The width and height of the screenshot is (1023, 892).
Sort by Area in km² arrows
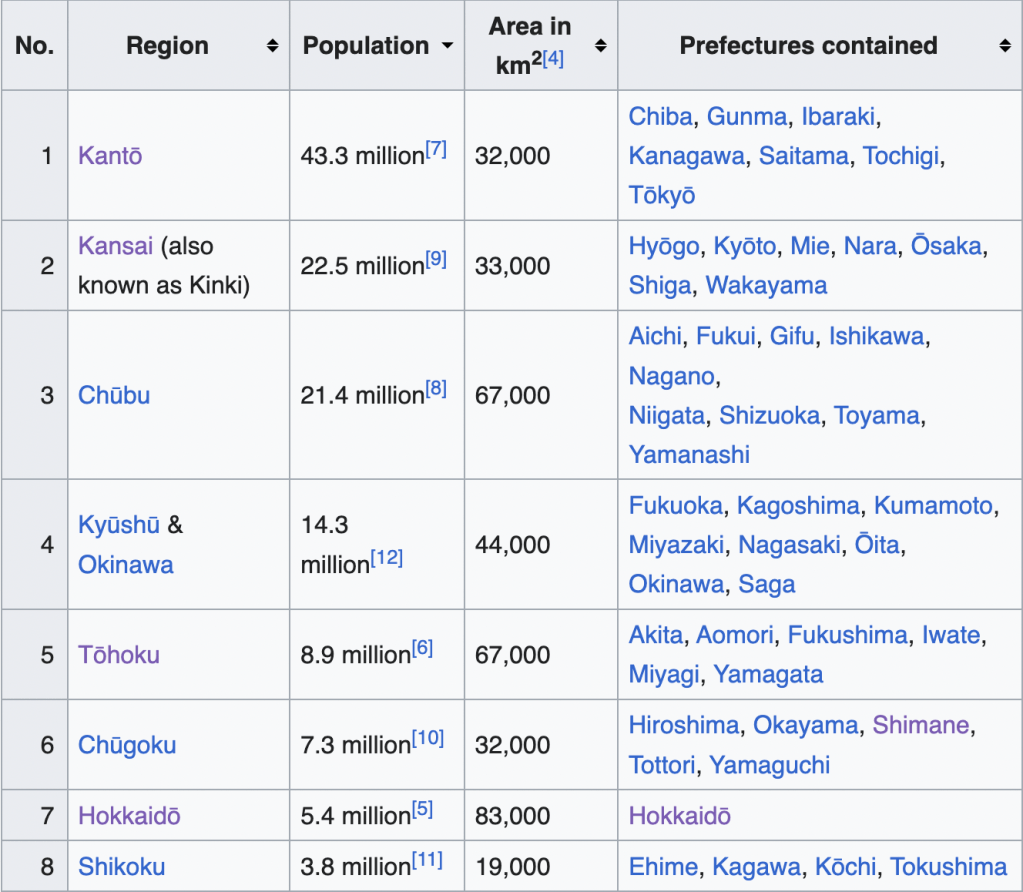[600, 46]
